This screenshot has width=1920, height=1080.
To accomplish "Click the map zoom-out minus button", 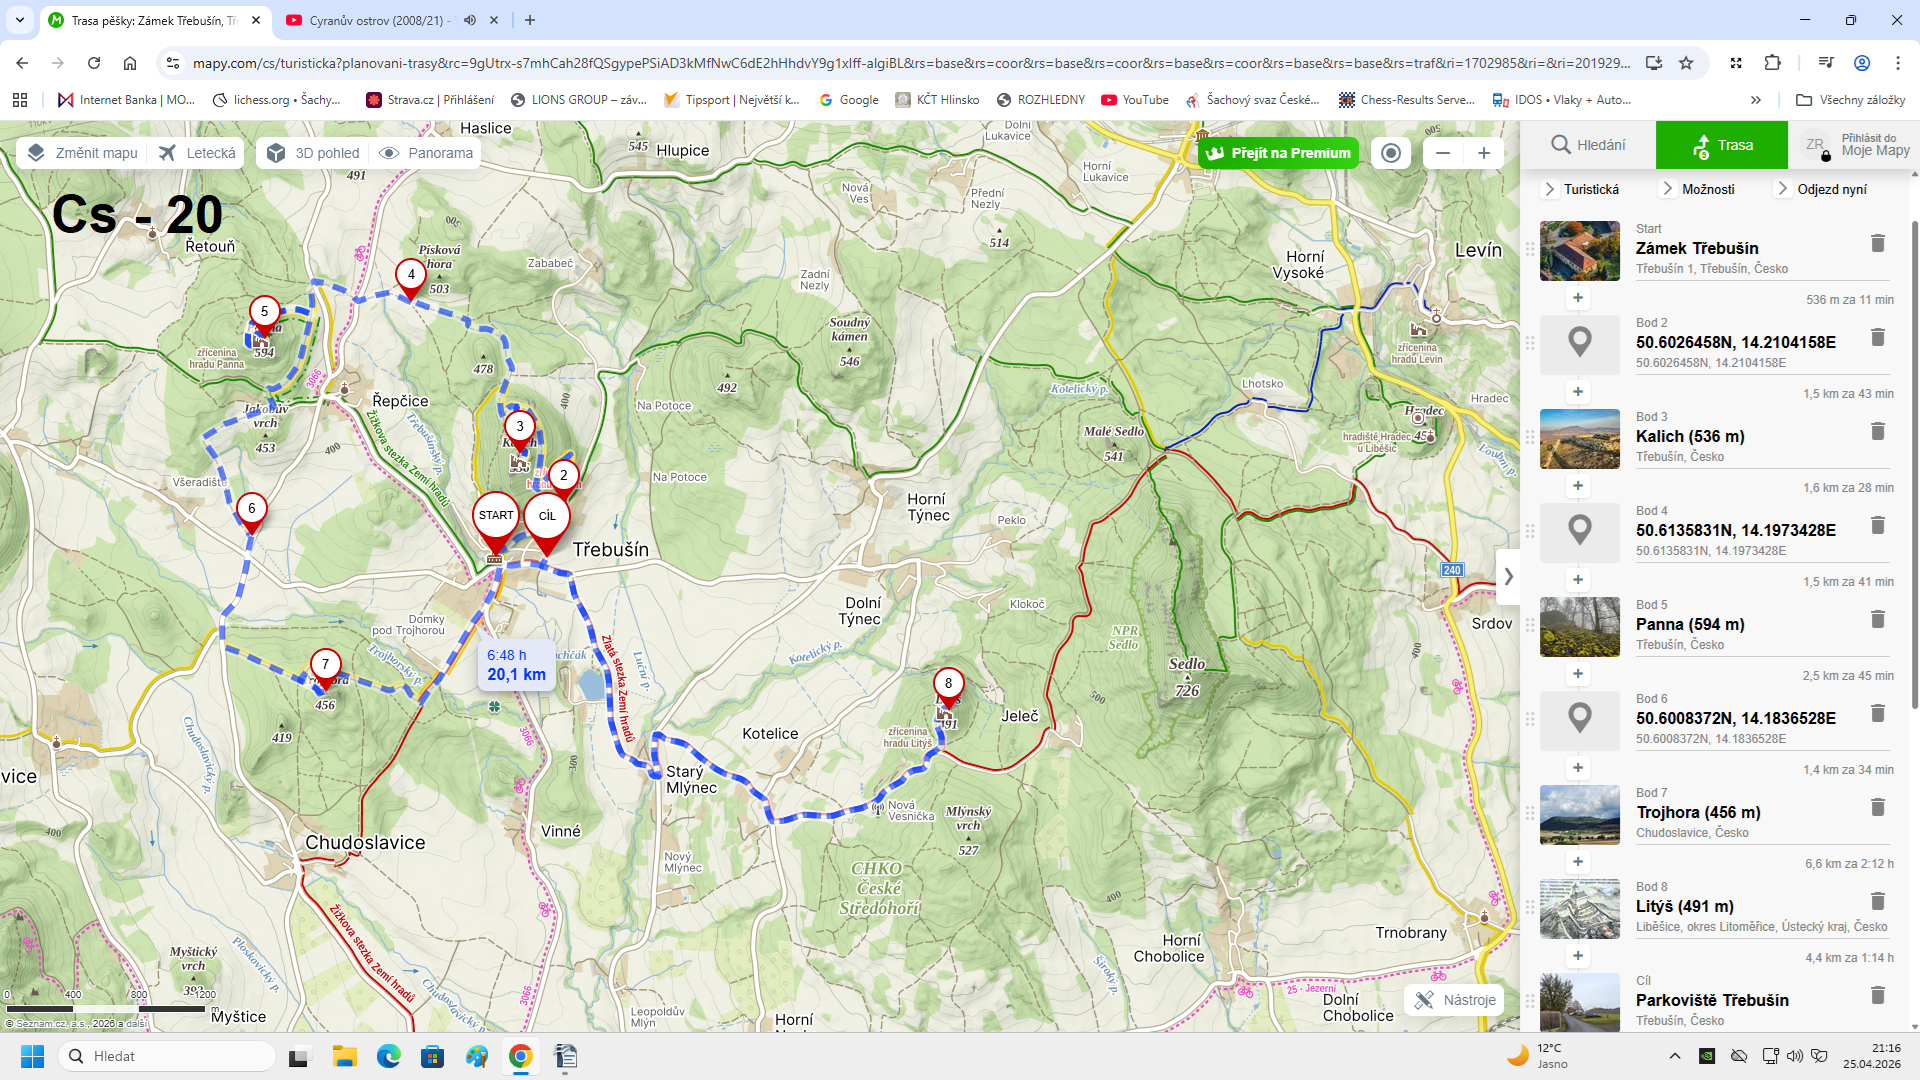I will pos(1443,153).
